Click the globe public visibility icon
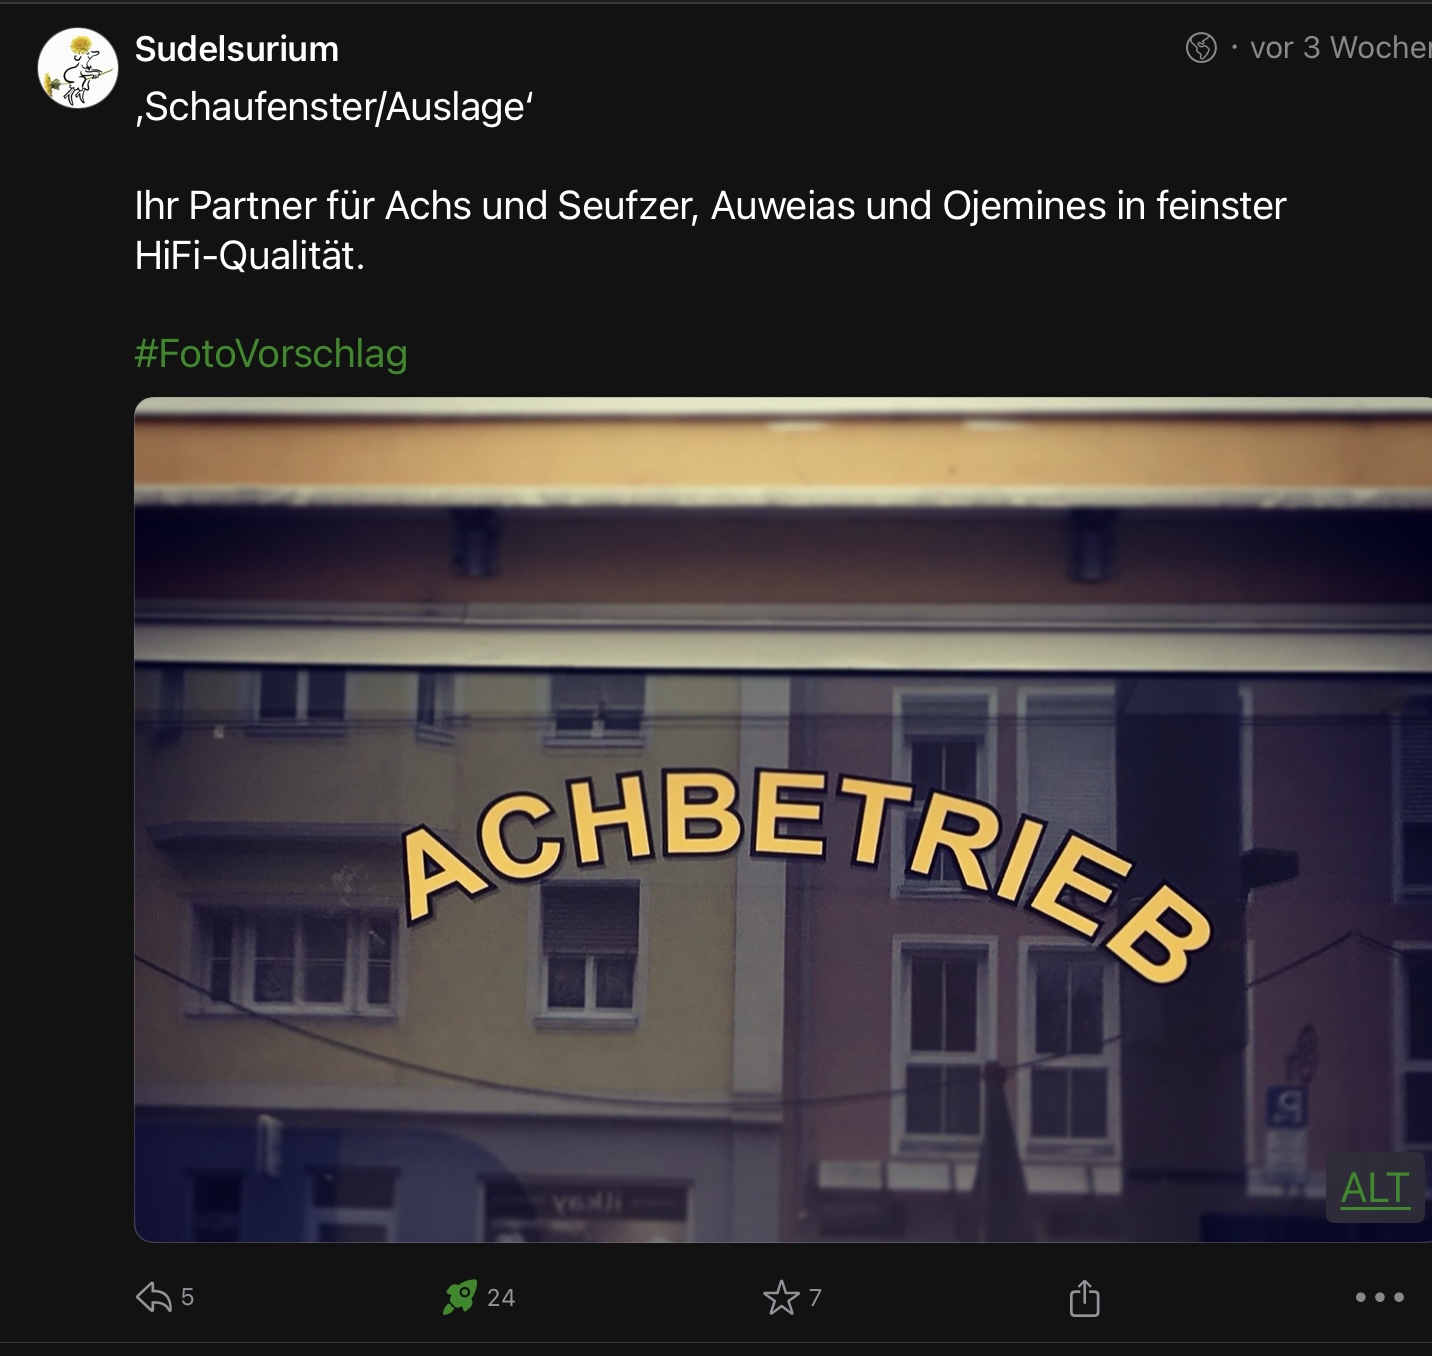 coord(1201,47)
